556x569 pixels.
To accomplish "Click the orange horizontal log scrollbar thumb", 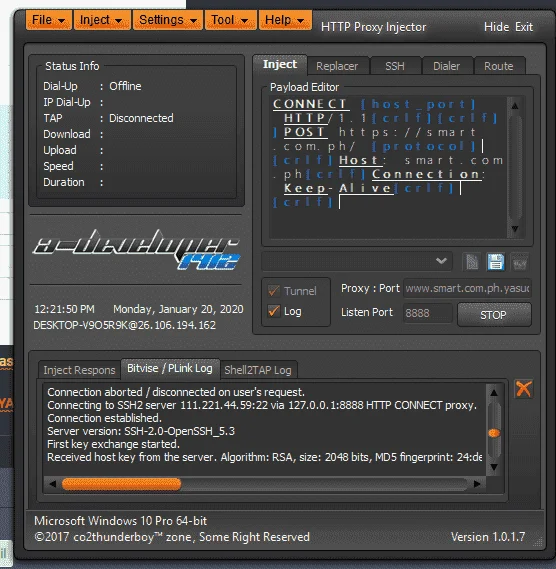I will (x=121, y=484).
